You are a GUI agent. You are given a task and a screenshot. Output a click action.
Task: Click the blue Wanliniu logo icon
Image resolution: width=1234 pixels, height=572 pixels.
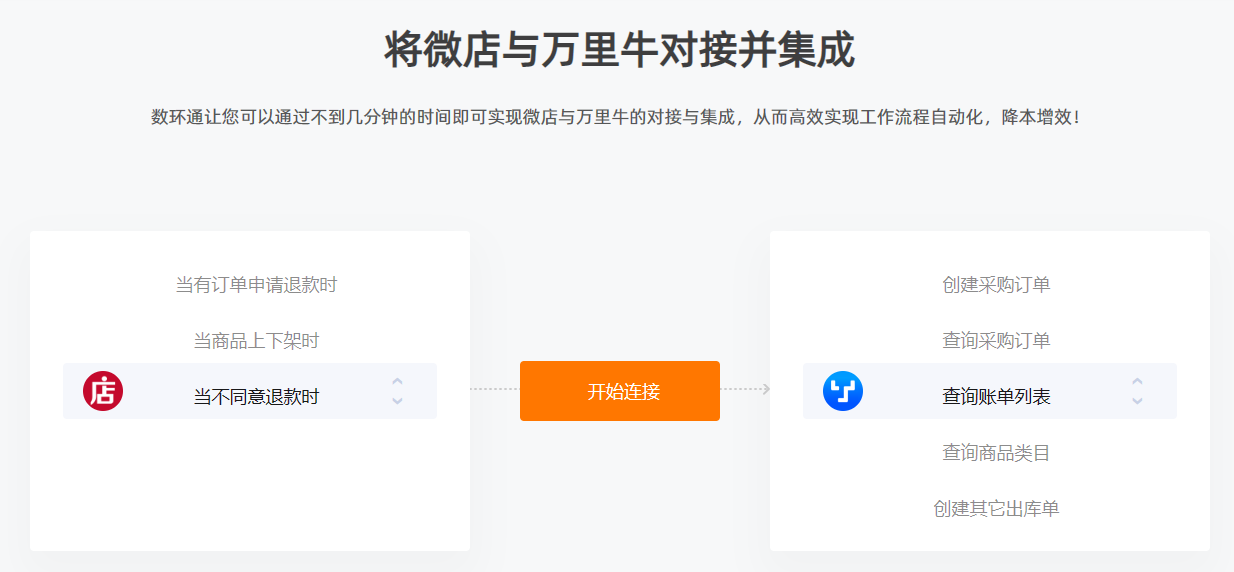pos(843,391)
